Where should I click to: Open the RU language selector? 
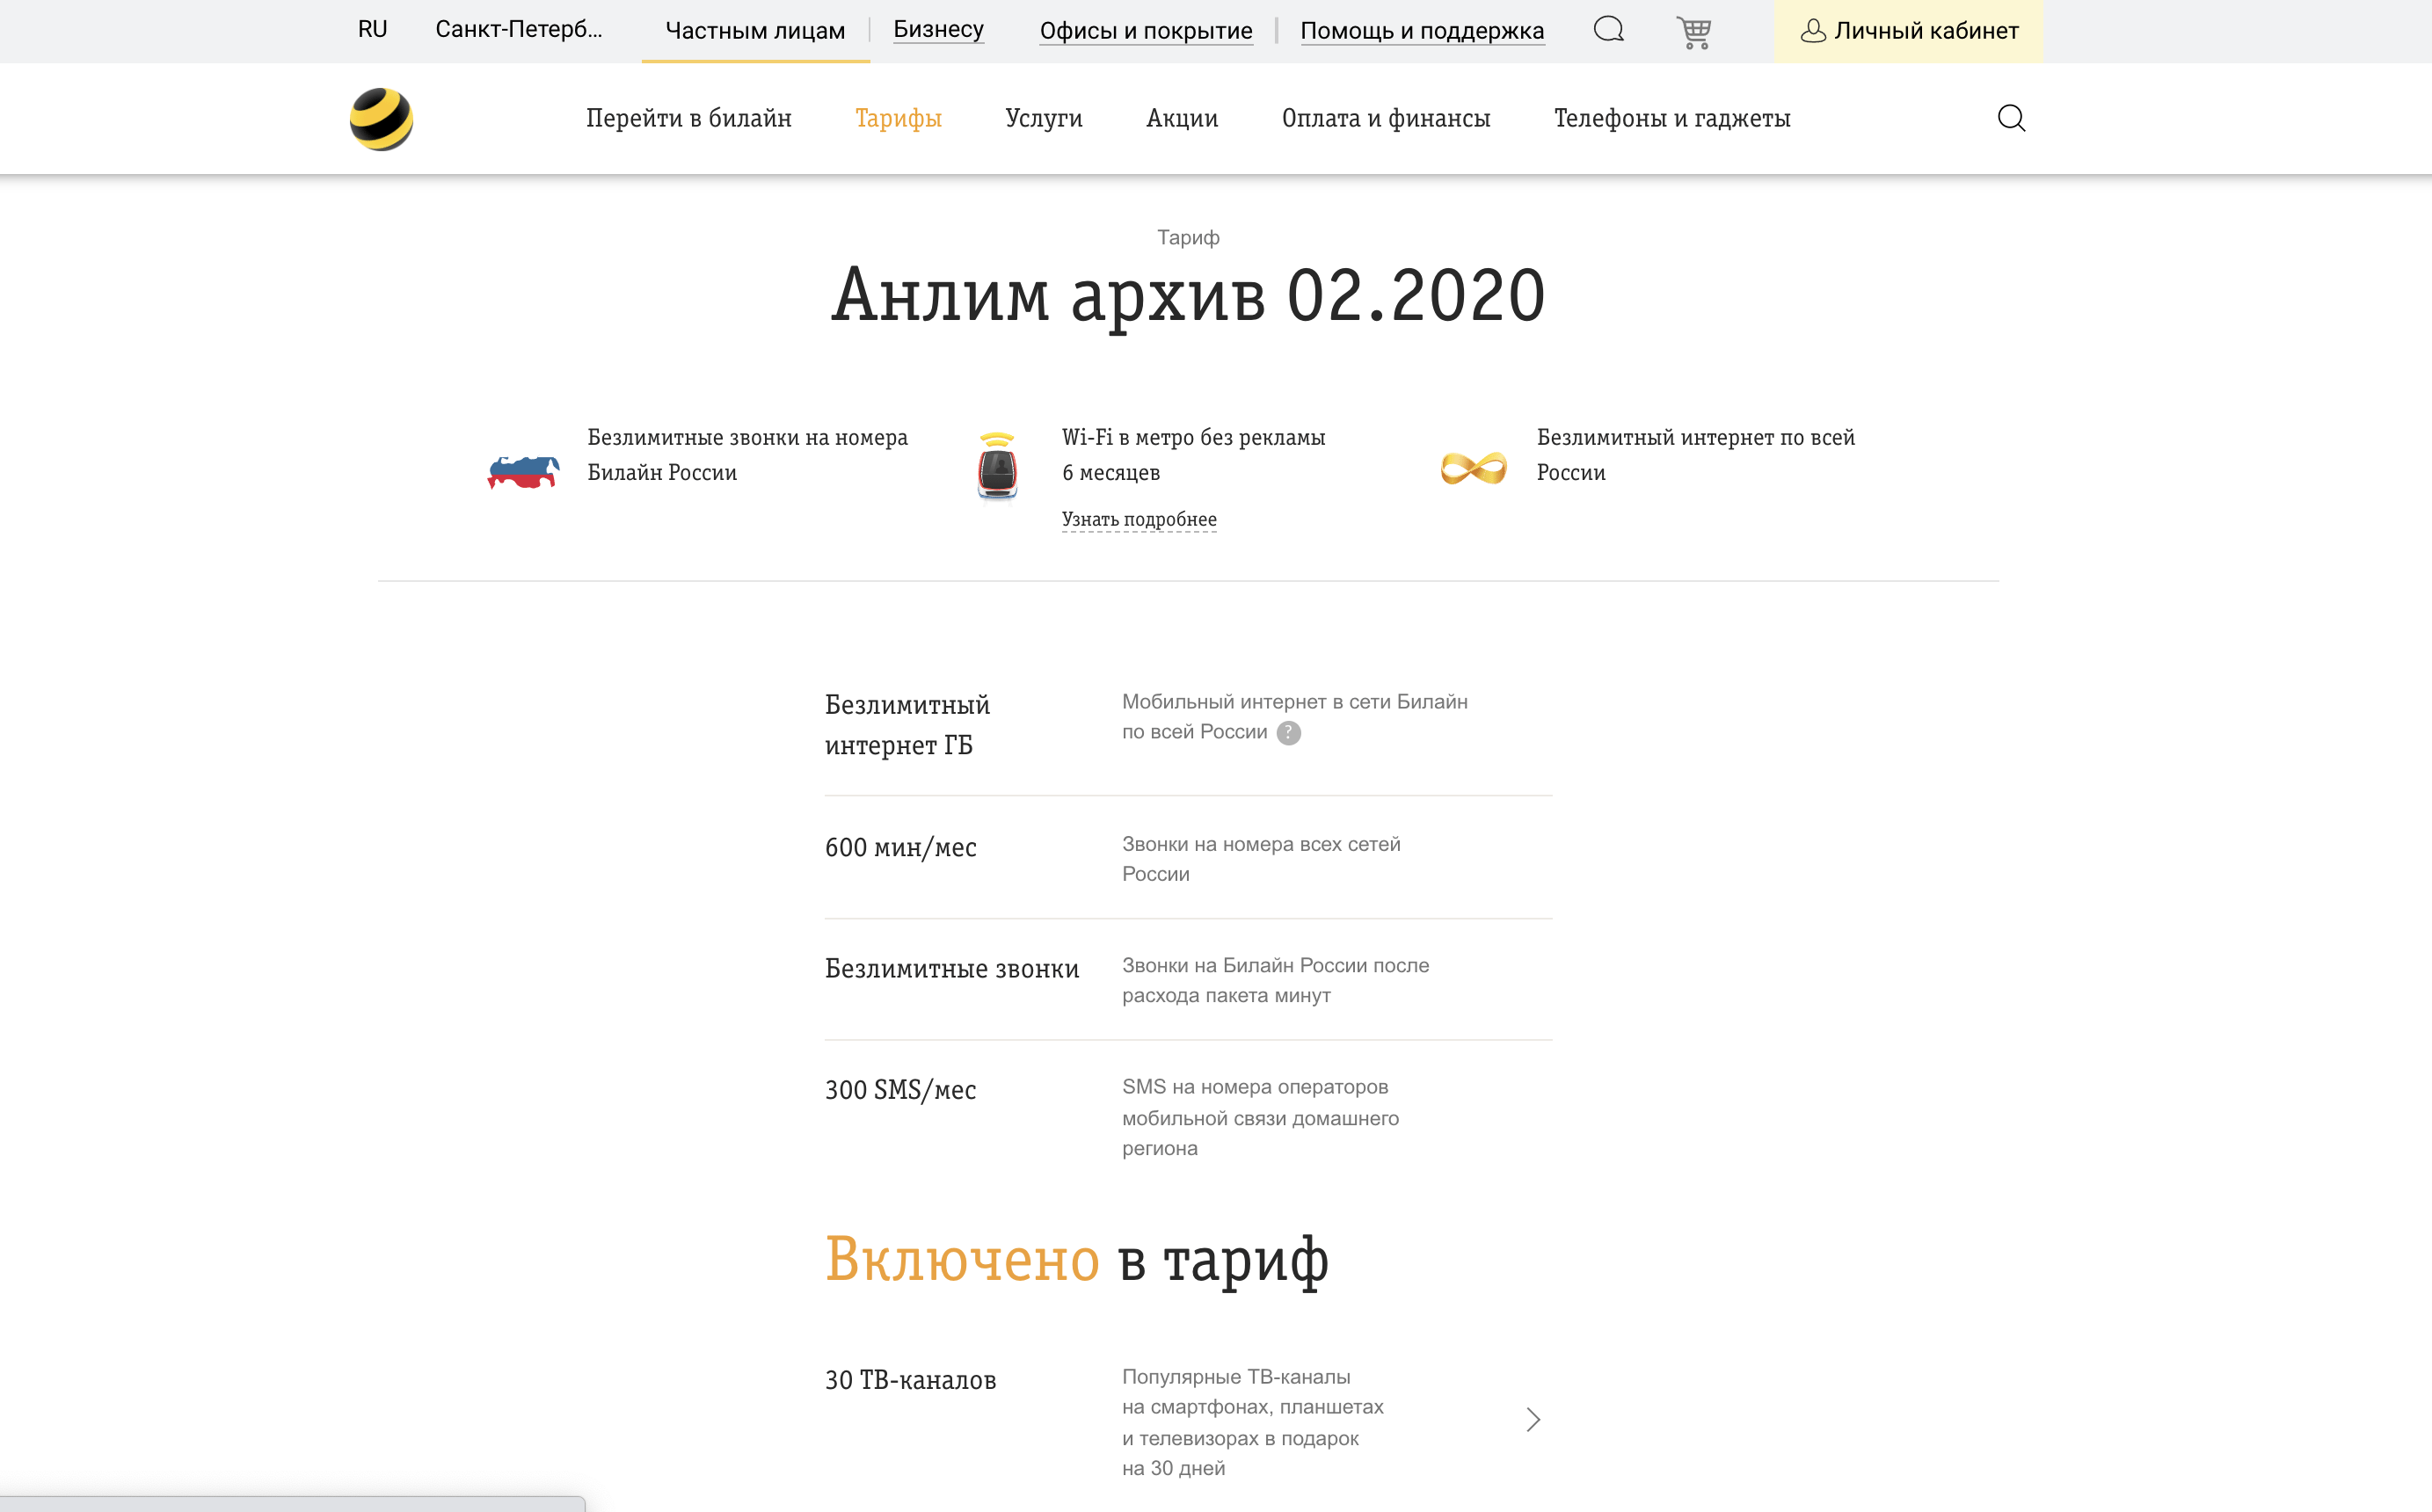tap(373, 30)
